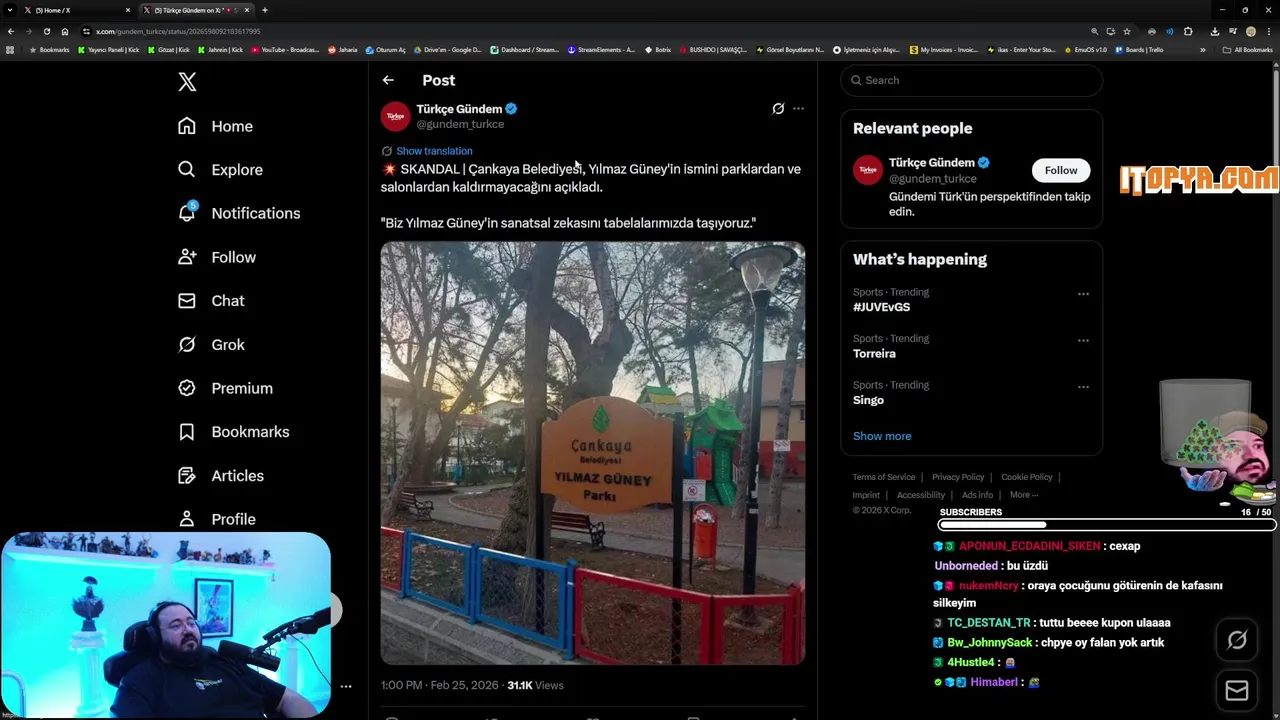Open Privacy Policy footer link
Screen dimensions: 1280x720
coord(958,477)
